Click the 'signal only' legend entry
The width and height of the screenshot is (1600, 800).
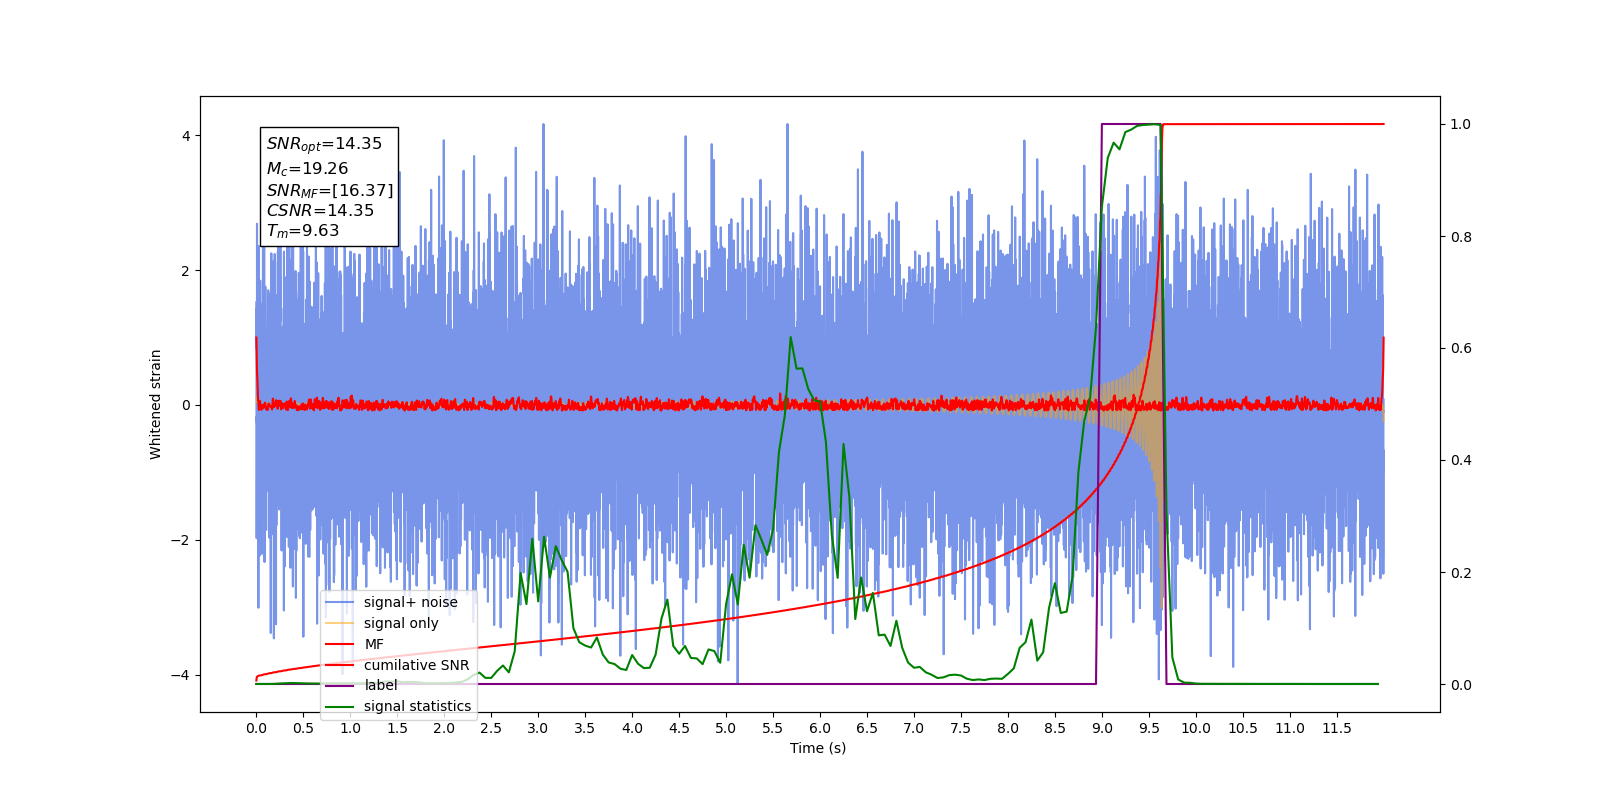382,623
